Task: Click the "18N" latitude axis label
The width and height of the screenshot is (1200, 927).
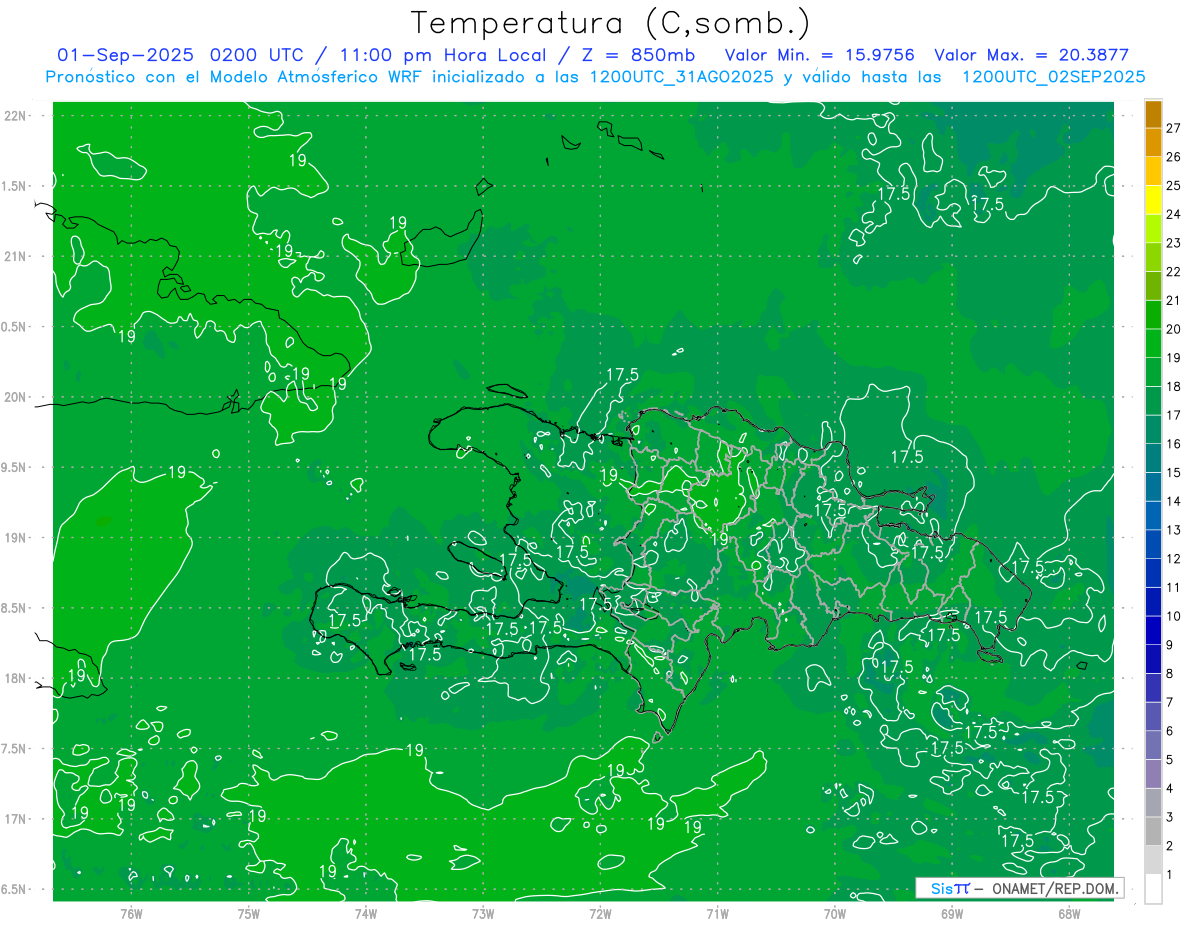Action: coord(16,679)
